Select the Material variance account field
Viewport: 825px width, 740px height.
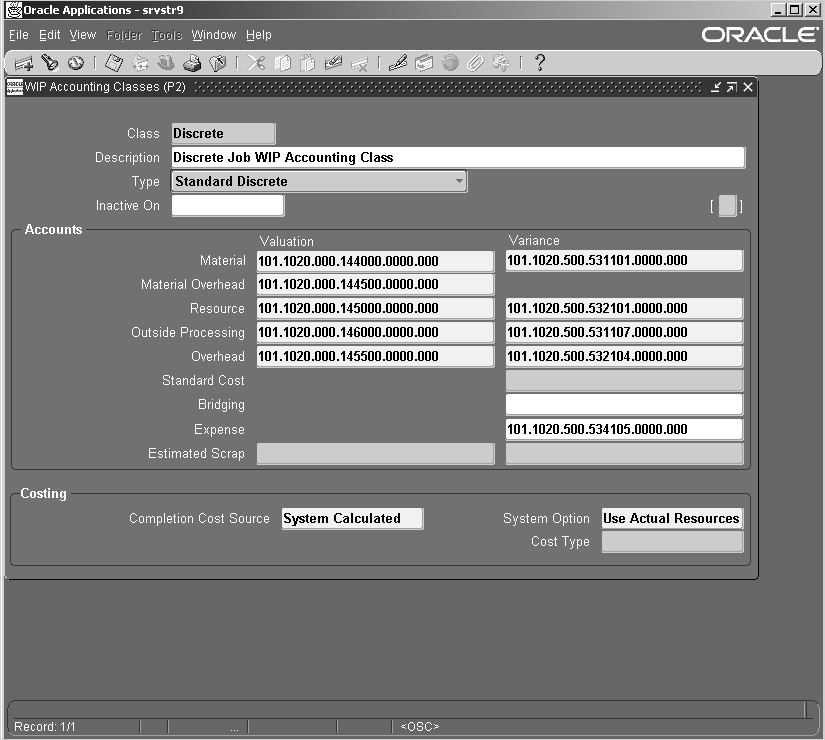[x=624, y=261]
